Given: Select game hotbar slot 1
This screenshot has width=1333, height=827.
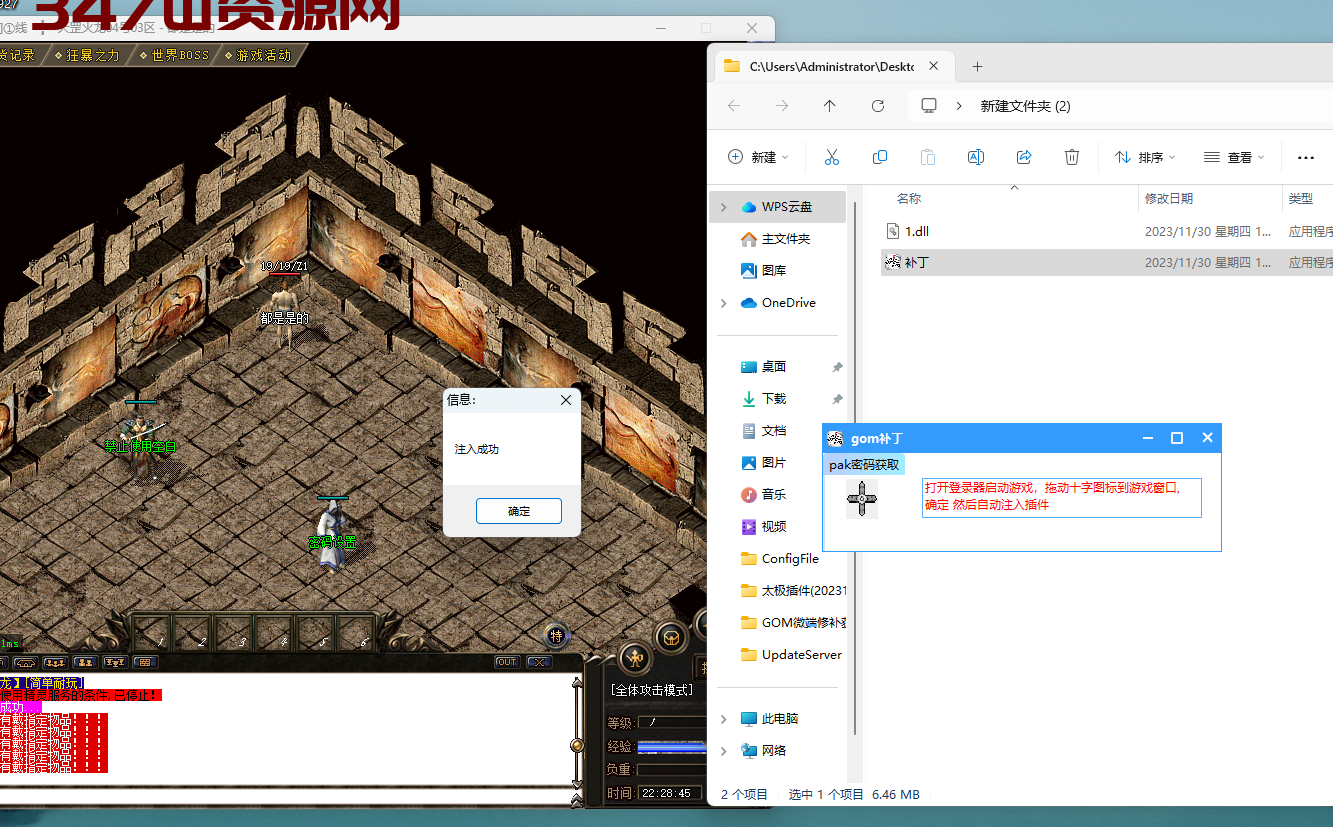Looking at the screenshot, I should coord(152,633).
